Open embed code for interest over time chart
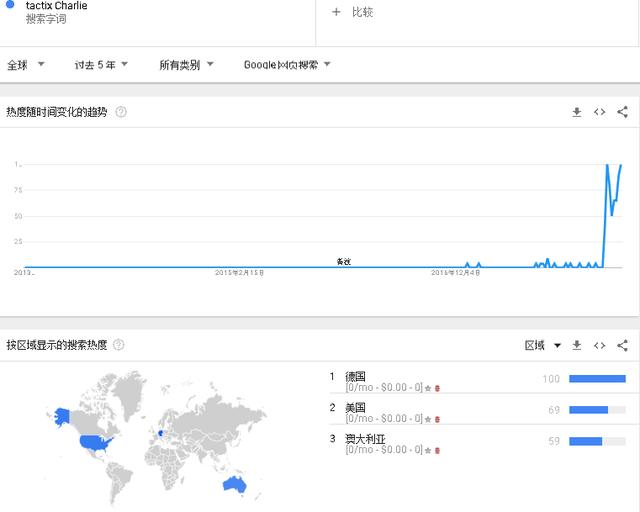 pyautogui.click(x=600, y=112)
